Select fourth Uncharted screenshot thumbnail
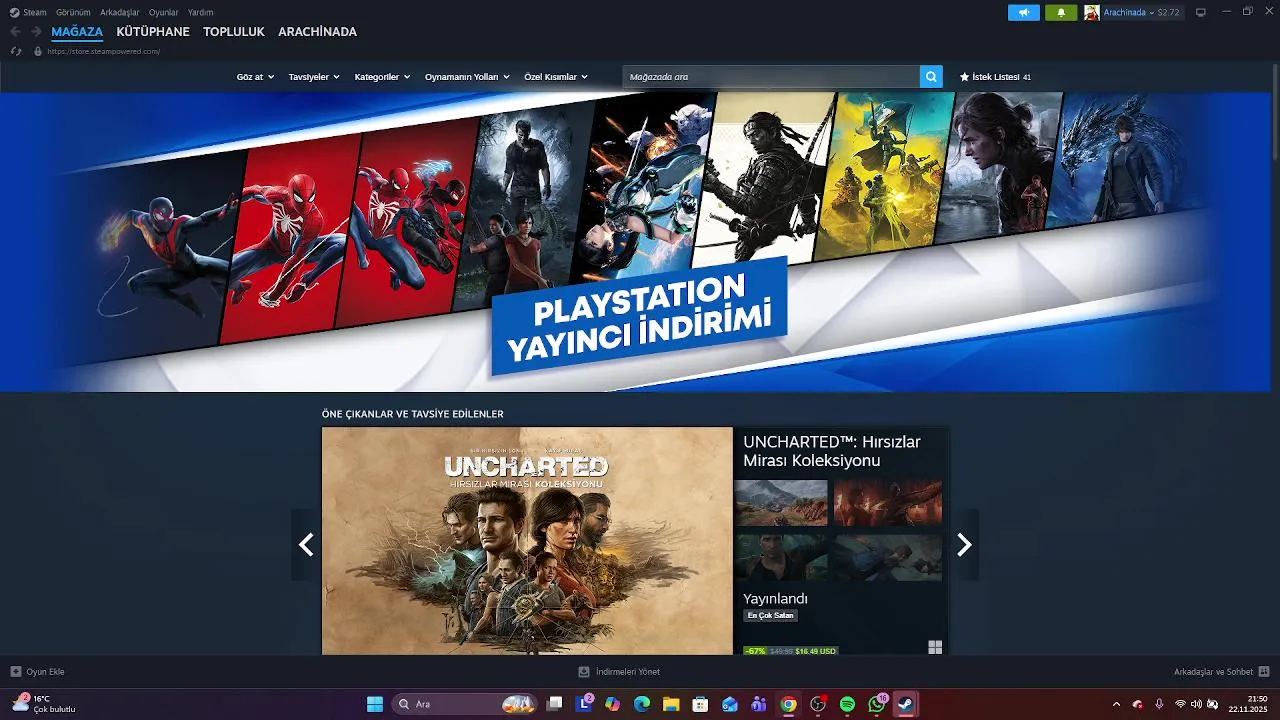Viewport: 1280px width, 720px height. pyautogui.click(x=888, y=557)
